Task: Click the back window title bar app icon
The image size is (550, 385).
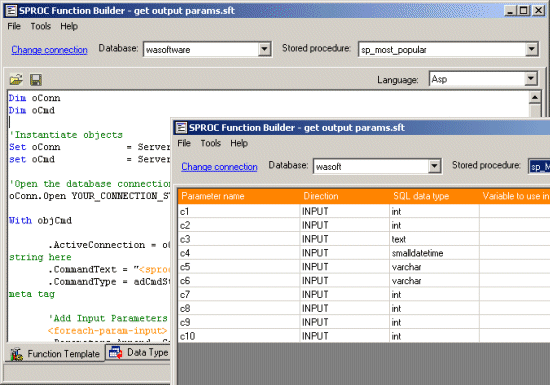Action: (x=11, y=11)
